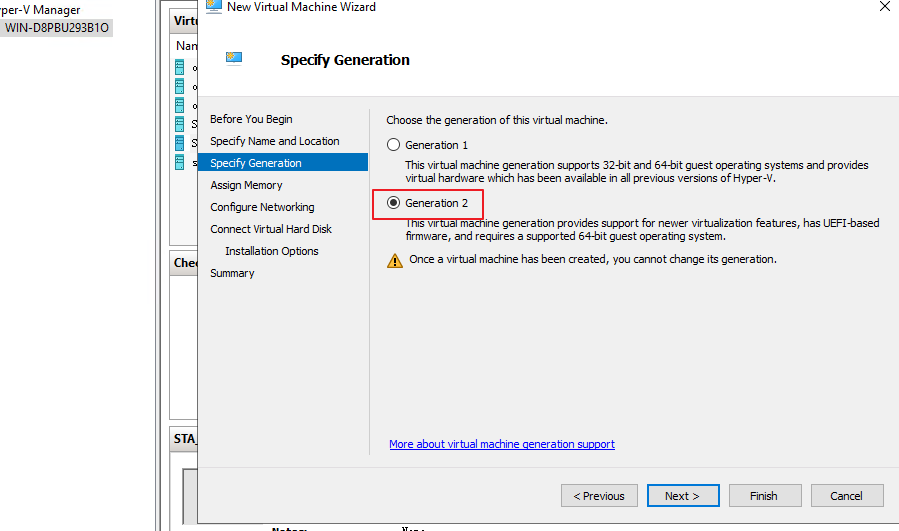Cancel the New Virtual Machine Wizard
This screenshot has width=899, height=531.
(845, 495)
